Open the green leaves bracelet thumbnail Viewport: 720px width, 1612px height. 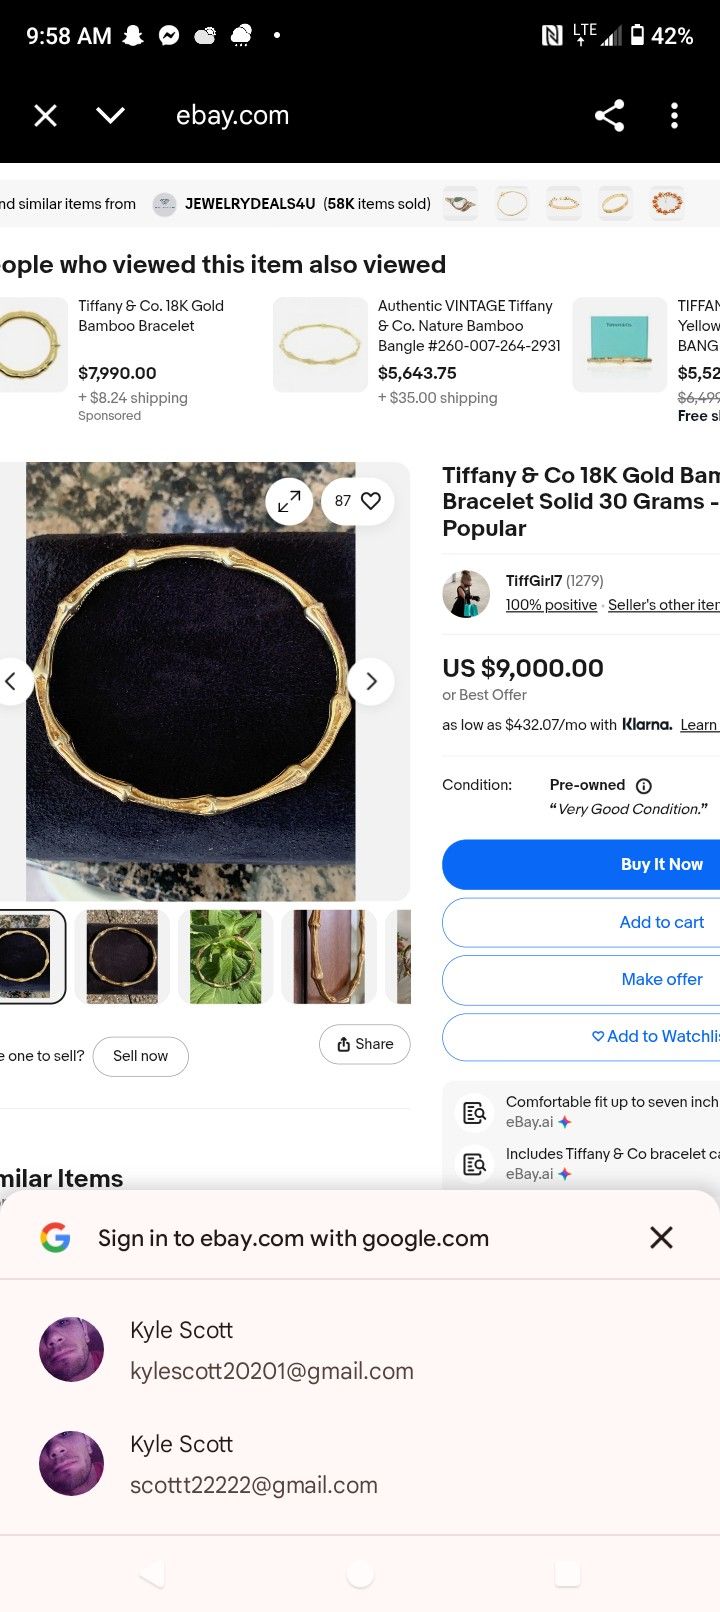click(x=226, y=957)
